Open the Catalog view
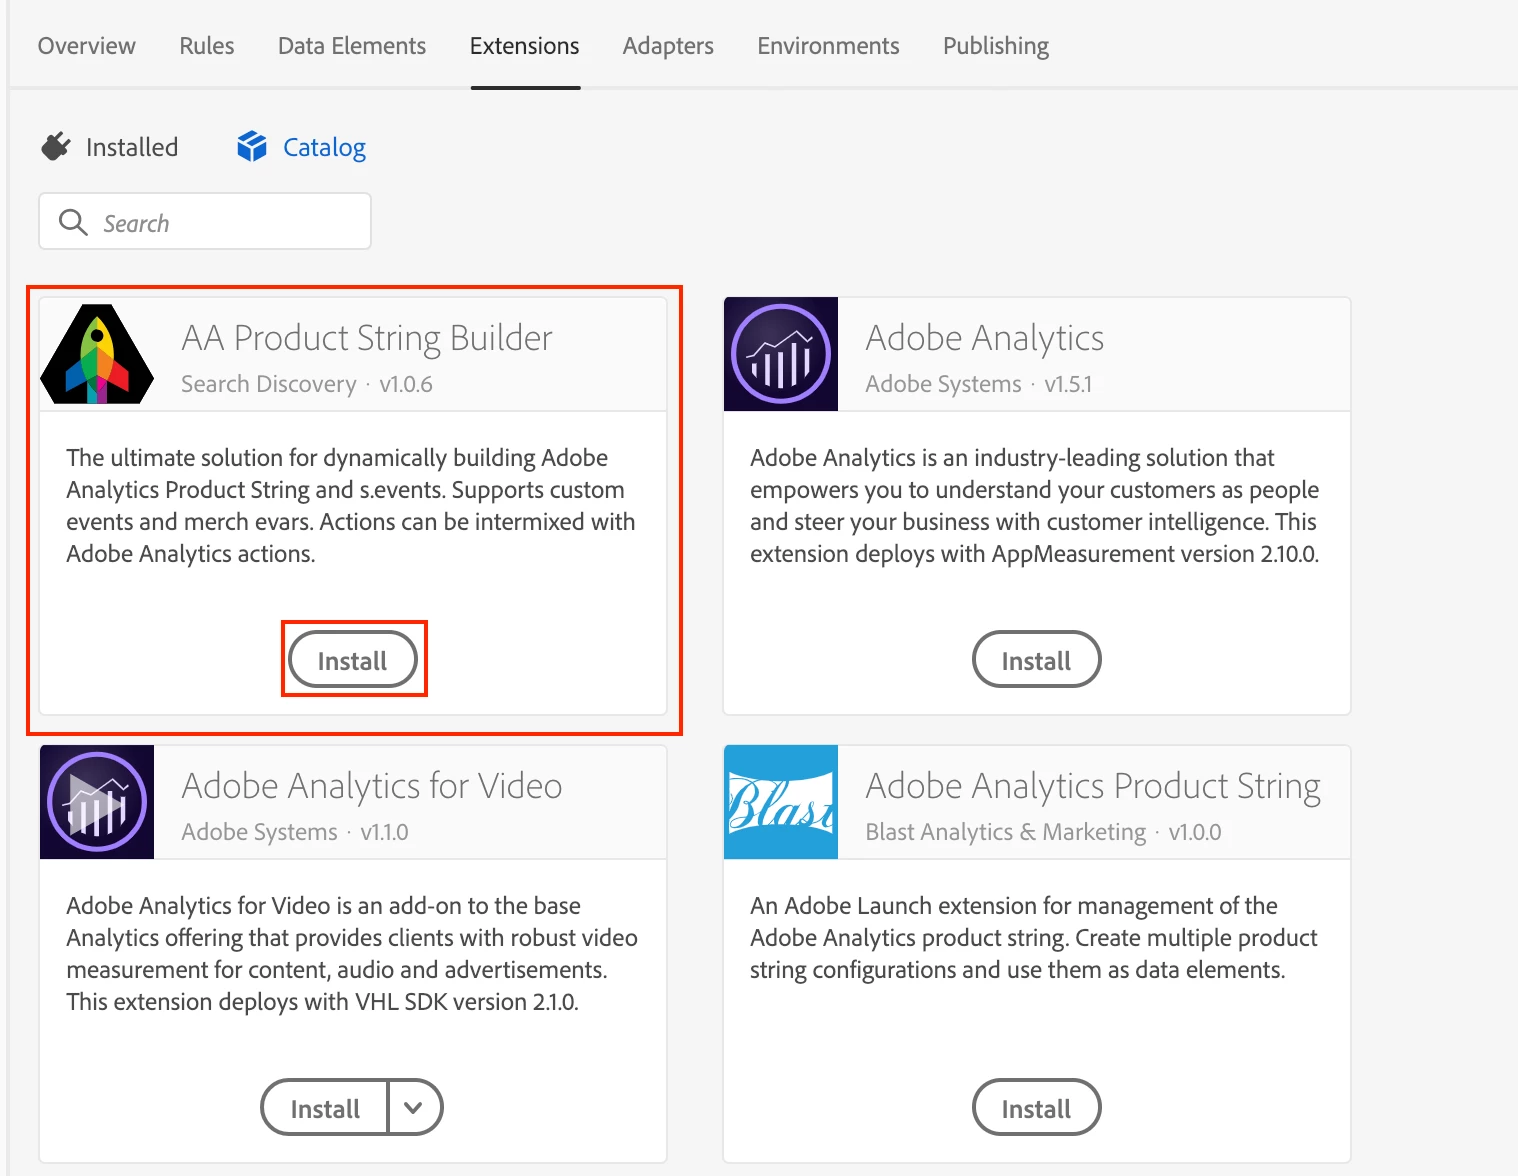 click(302, 147)
